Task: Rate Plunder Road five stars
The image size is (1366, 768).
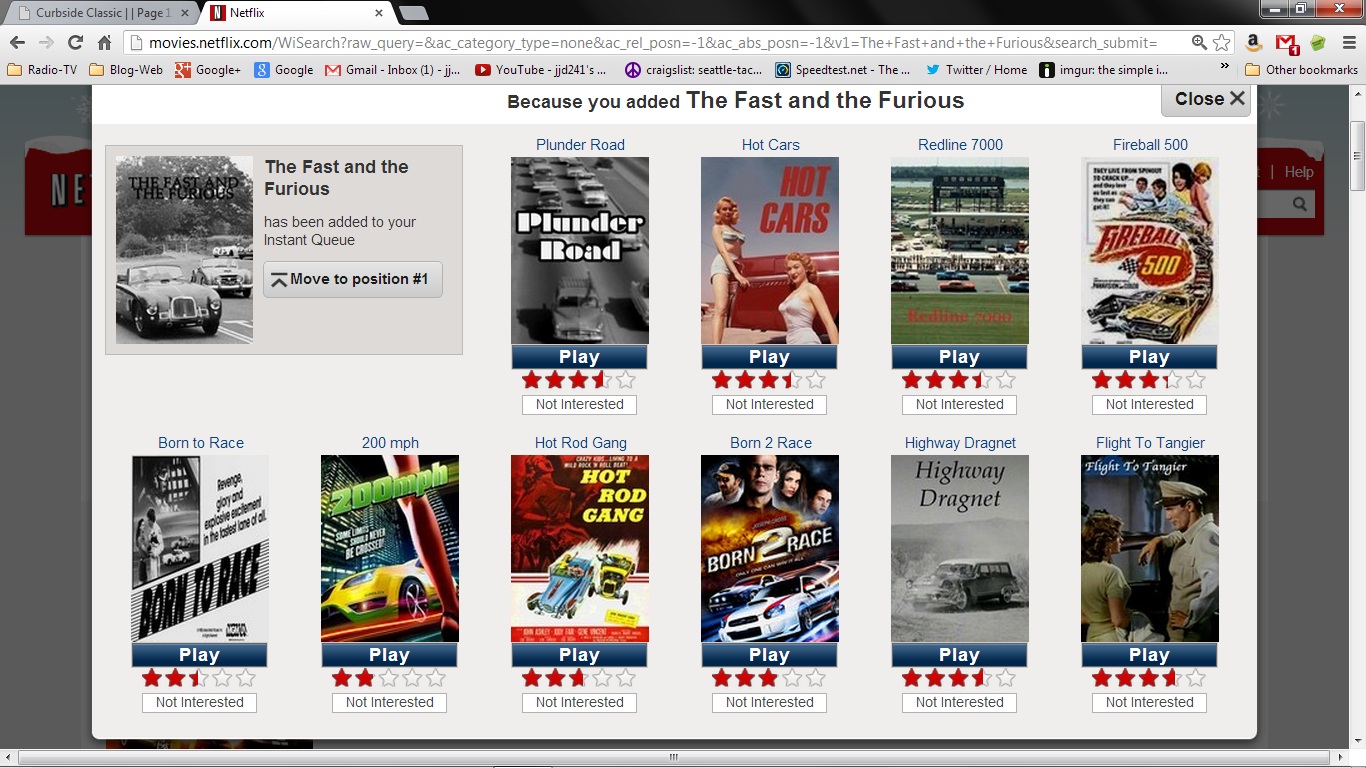Action: [x=626, y=380]
